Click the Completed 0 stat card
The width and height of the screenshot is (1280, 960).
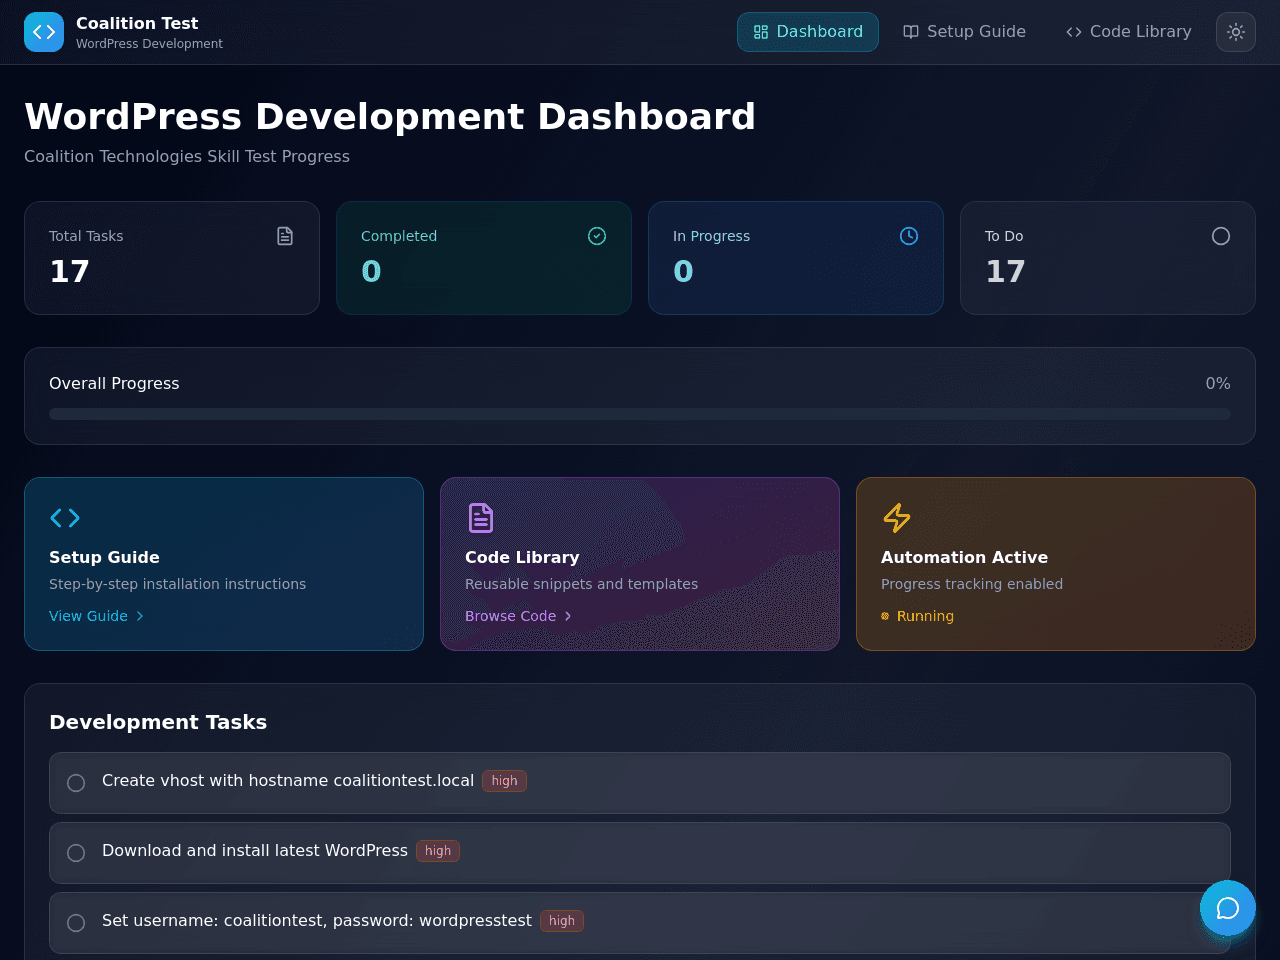484,258
